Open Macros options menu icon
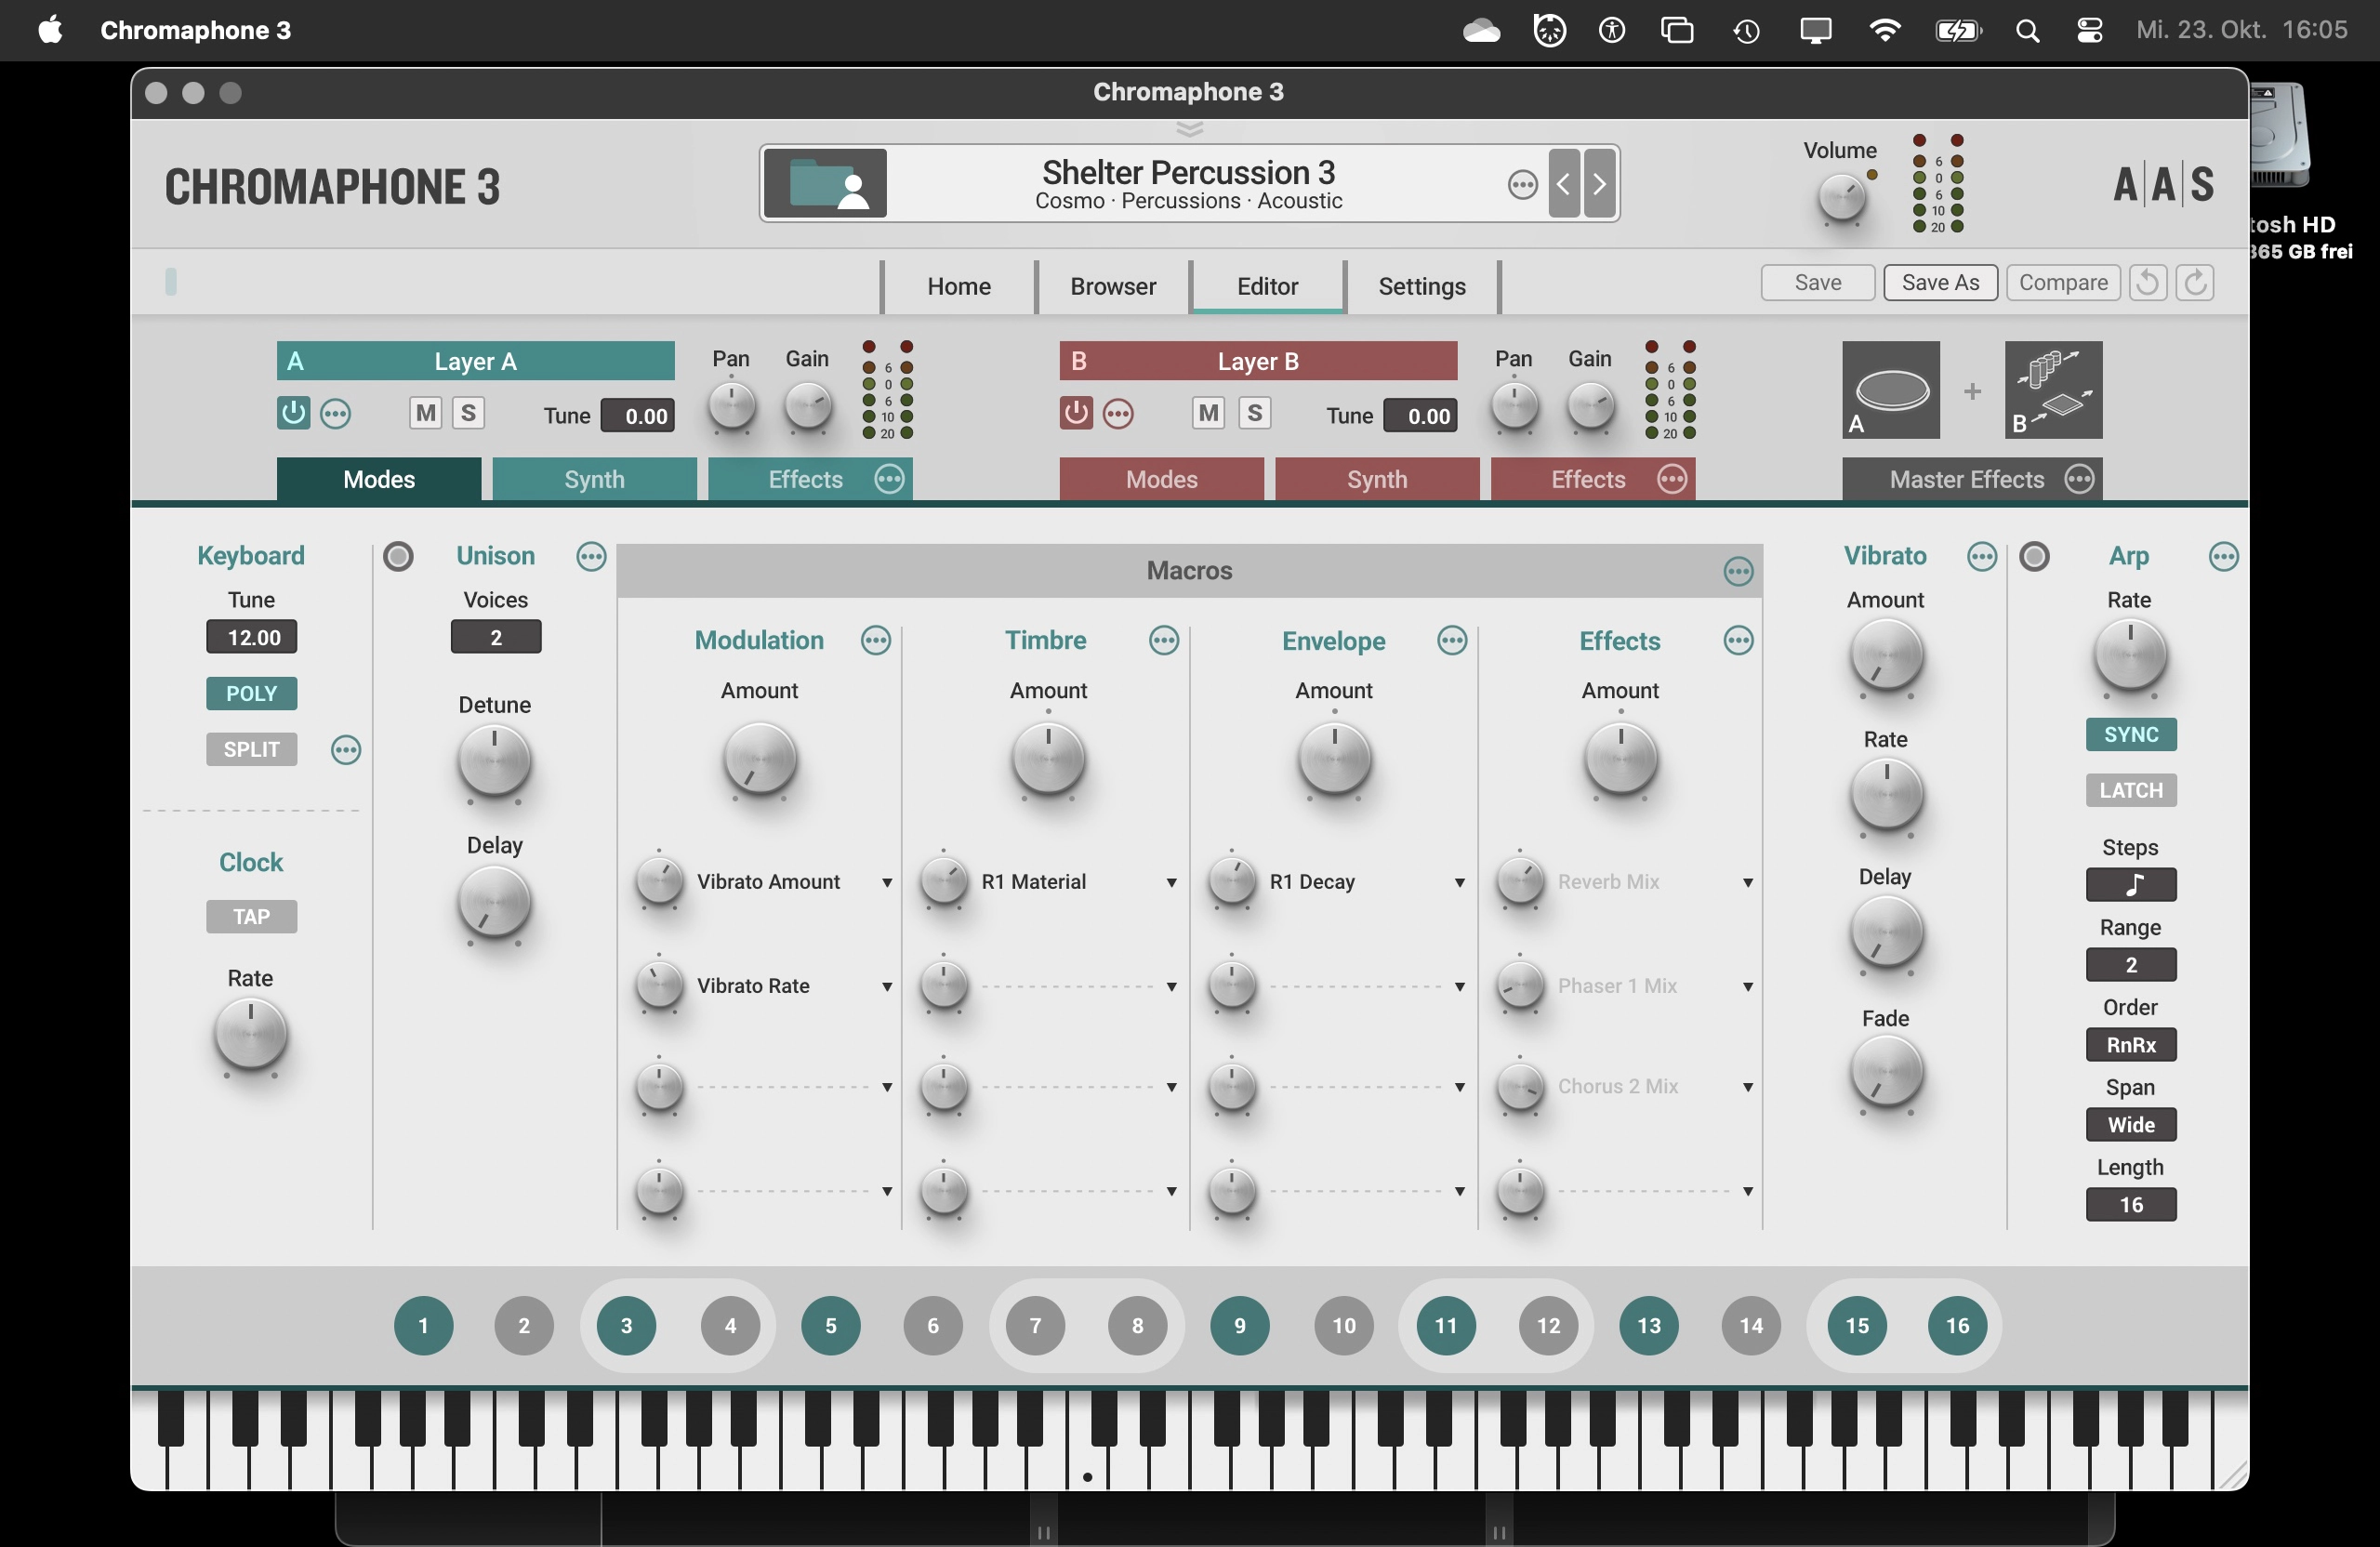This screenshot has width=2380, height=1547. click(x=1738, y=571)
